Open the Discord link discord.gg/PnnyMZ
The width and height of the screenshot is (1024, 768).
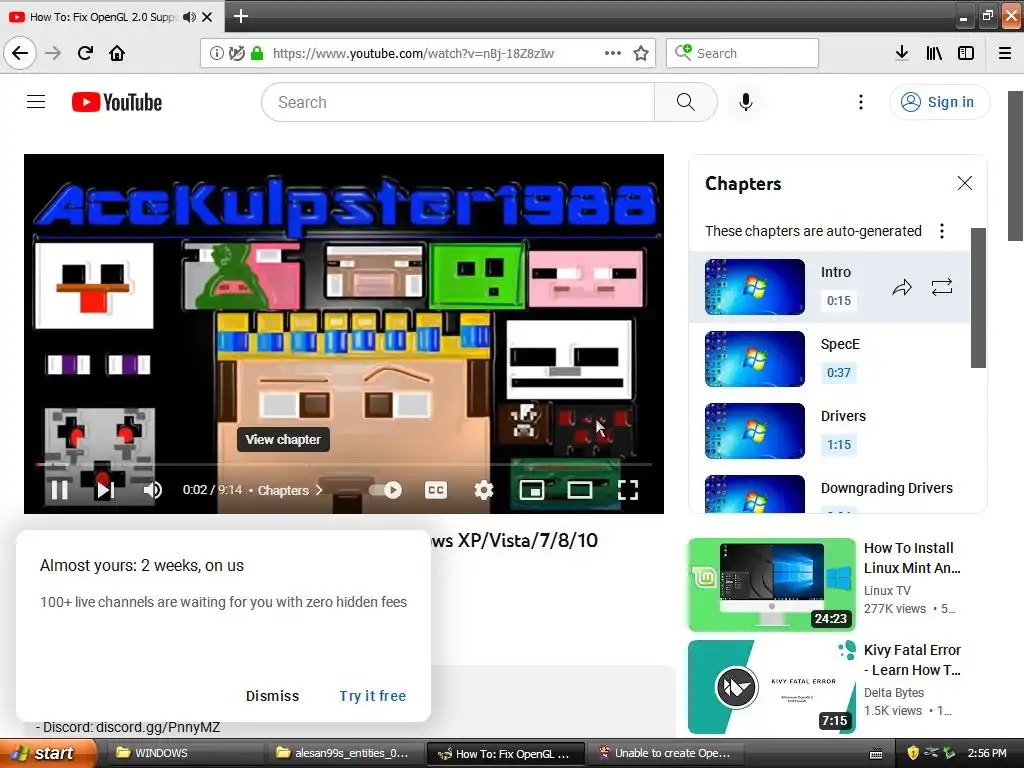158,727
